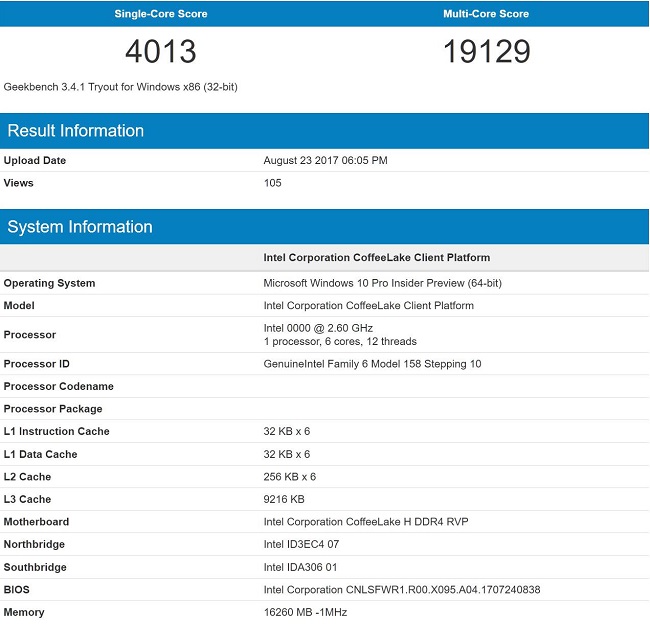Image resolution: width=650 pixels, height=624 pixels.
Task: Select Southbridge value Intel IDA306 01
Action: point(301,567)
